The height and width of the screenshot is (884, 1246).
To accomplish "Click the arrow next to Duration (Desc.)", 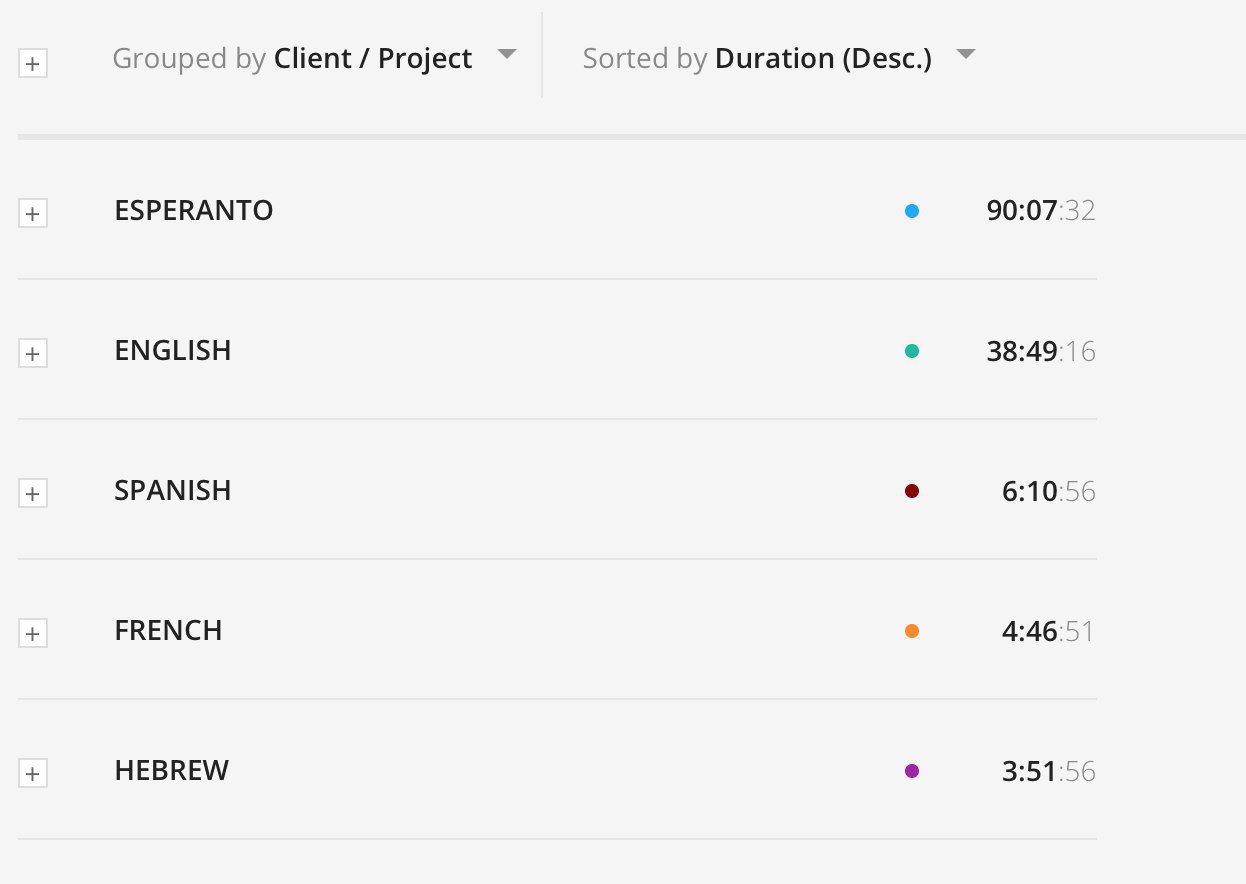I will click(x=965, y=55).
